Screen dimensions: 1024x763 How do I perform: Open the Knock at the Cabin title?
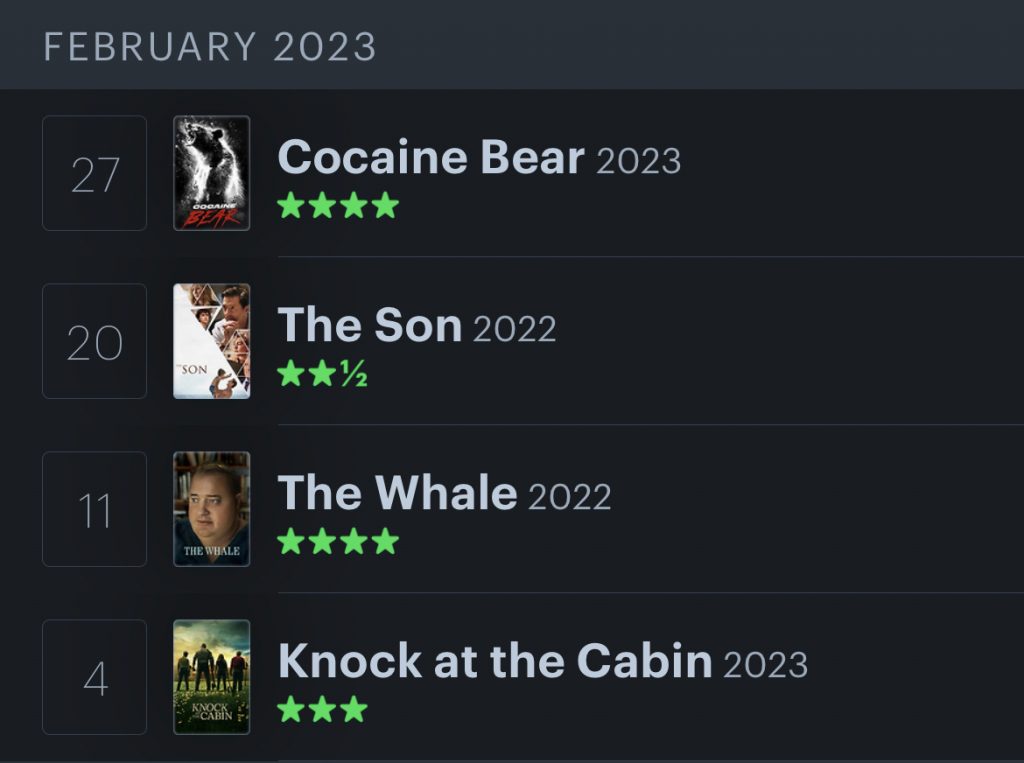(495, 662)
